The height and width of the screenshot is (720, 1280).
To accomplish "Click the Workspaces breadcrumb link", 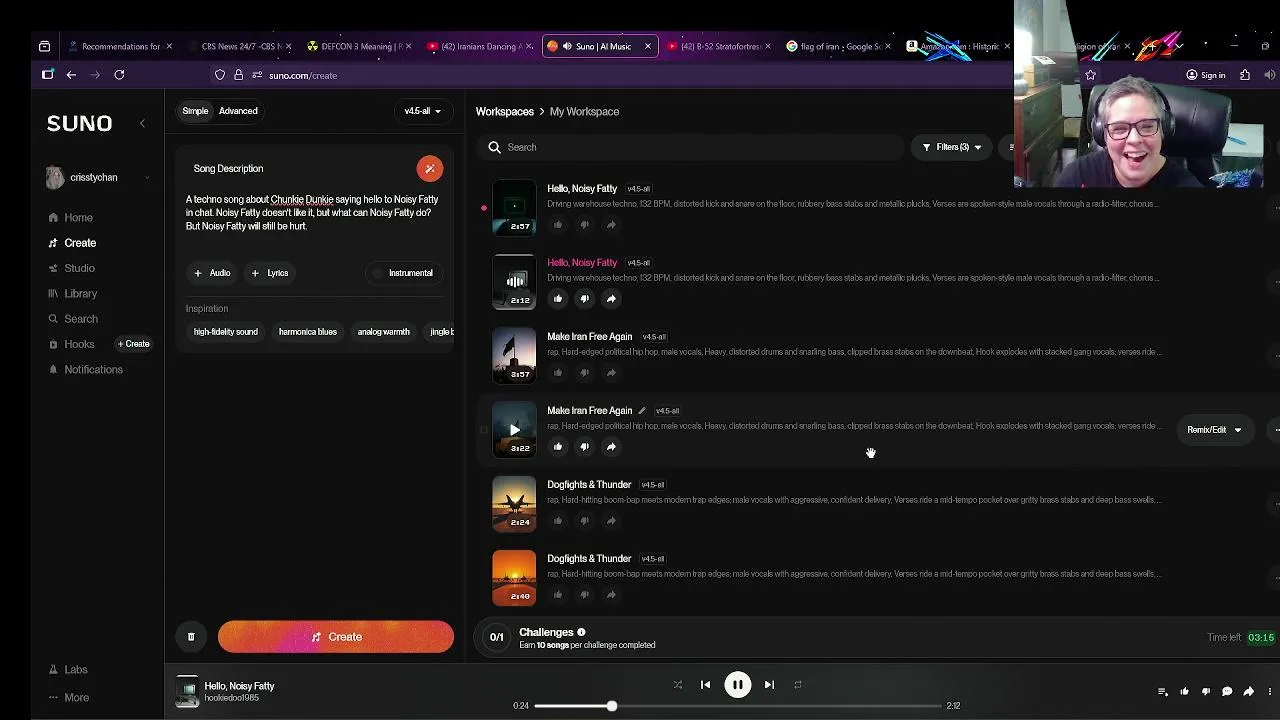I will click(504, 112).
